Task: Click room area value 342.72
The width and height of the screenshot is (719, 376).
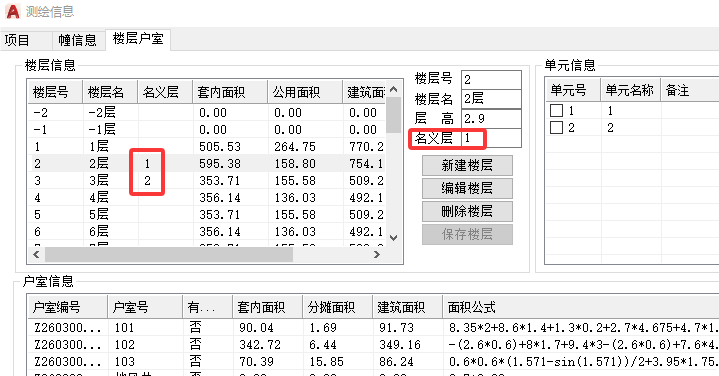Action: [x=260, y=345]
